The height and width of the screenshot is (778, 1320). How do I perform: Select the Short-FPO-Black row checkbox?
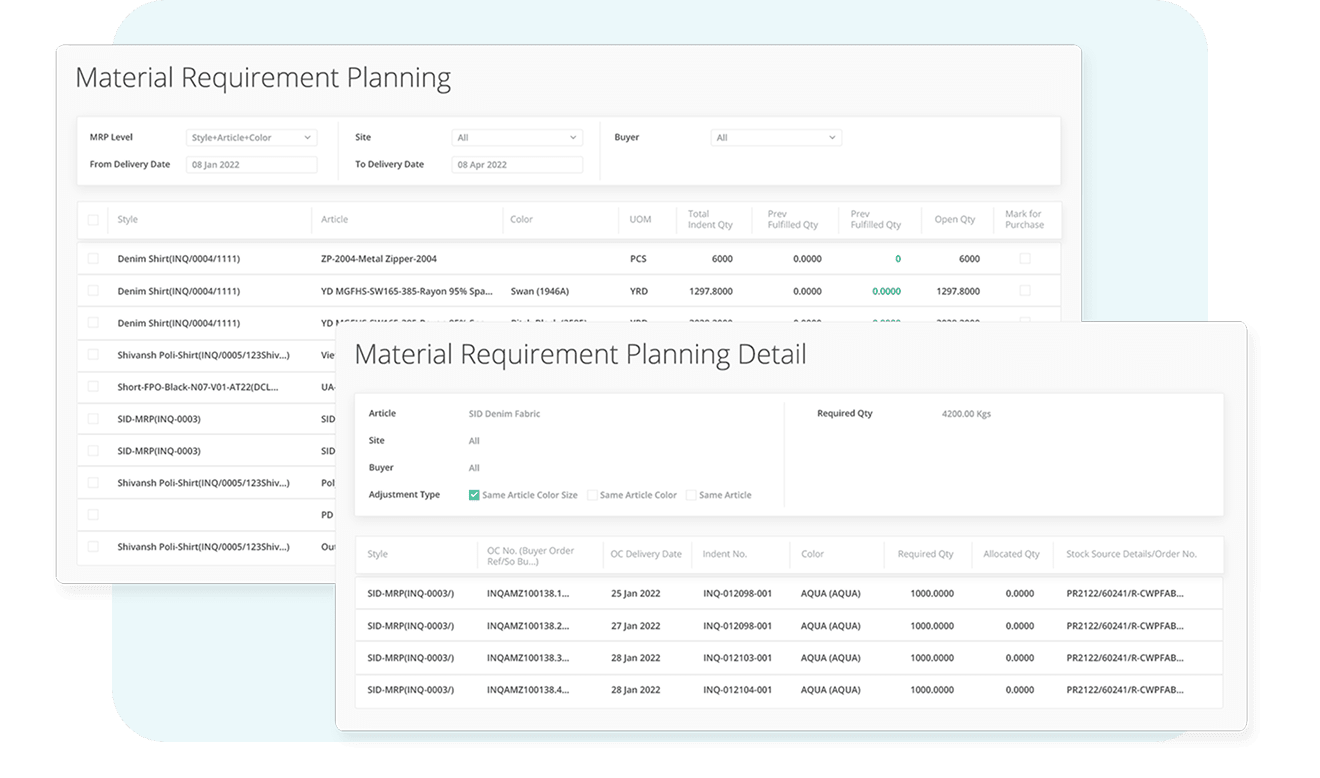(x=94, y=387)
